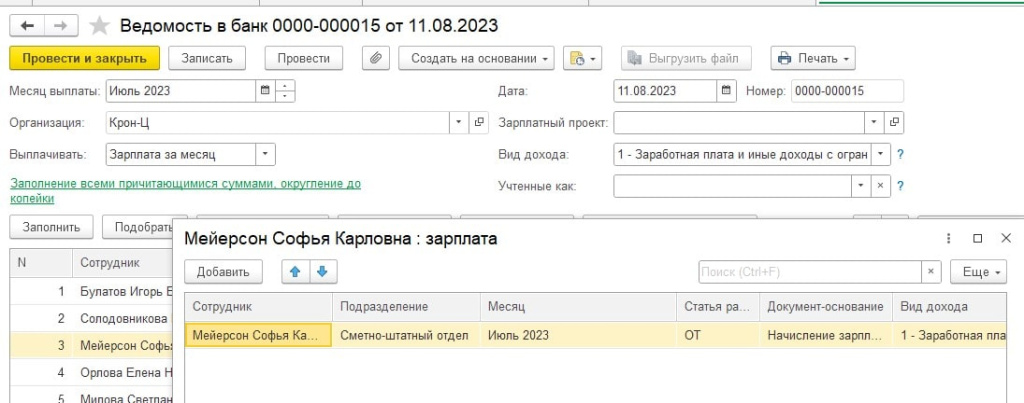Screen dimensions: 1024x403
Task: Click the Добавить button
Action: (x=223, y=272)
